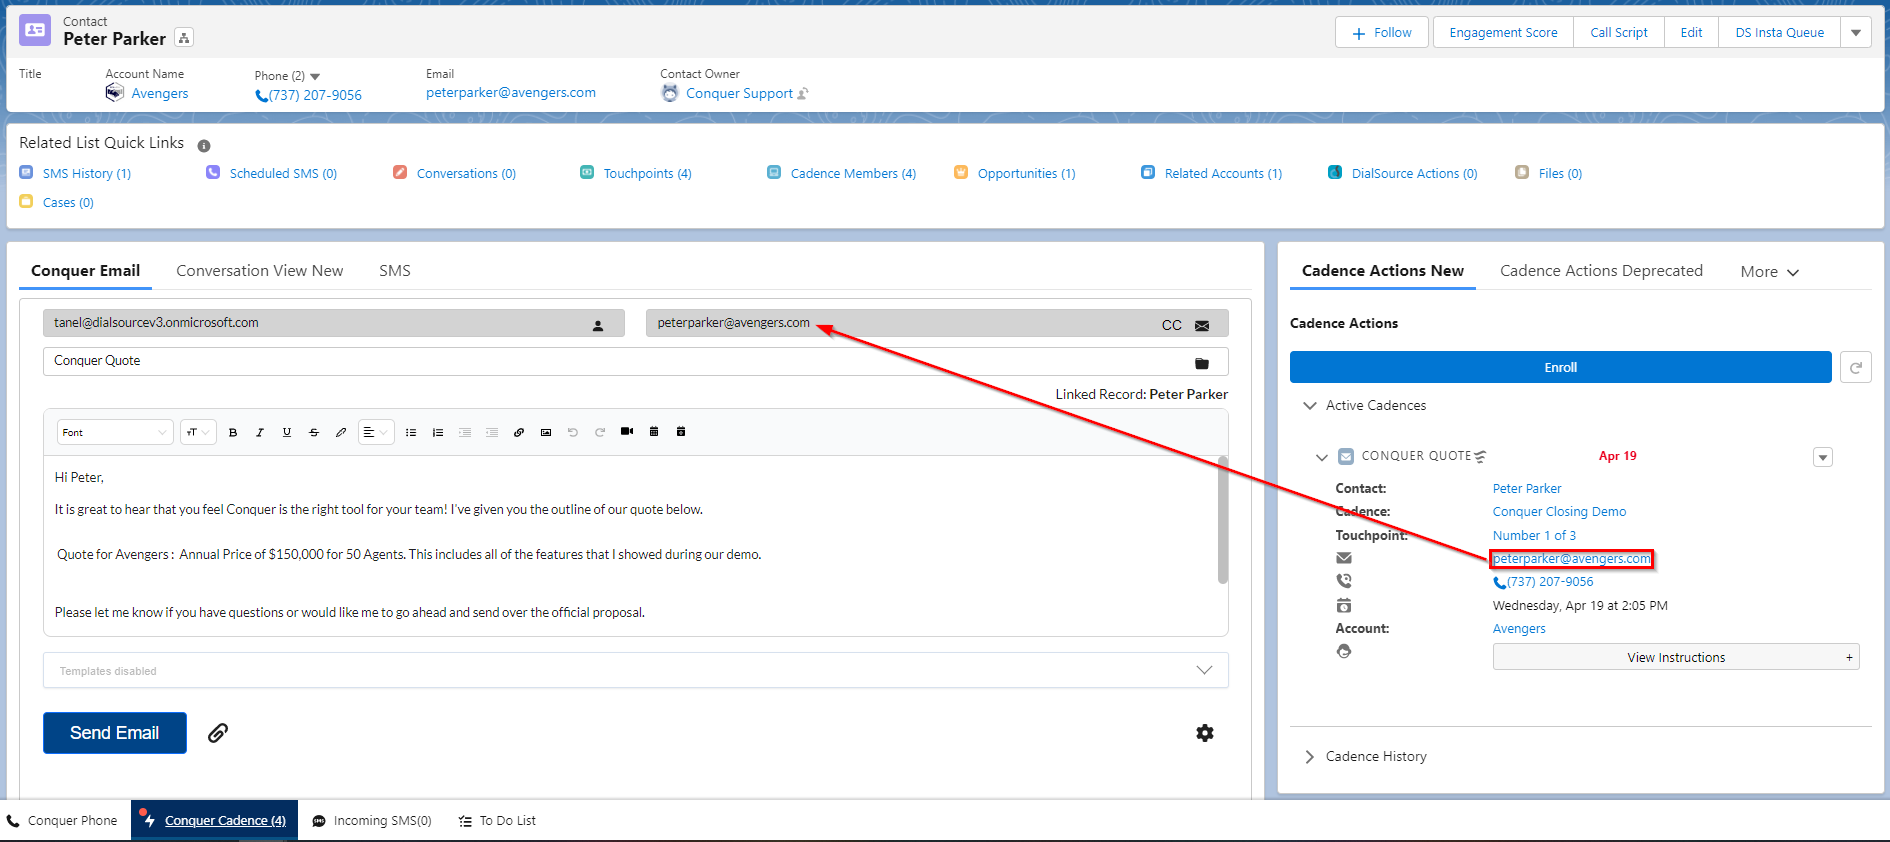1890x842 pixels.
Task: Open Conquer Closing Demo cadence link
Action: pyautogui.click(x=1559, y=512)
